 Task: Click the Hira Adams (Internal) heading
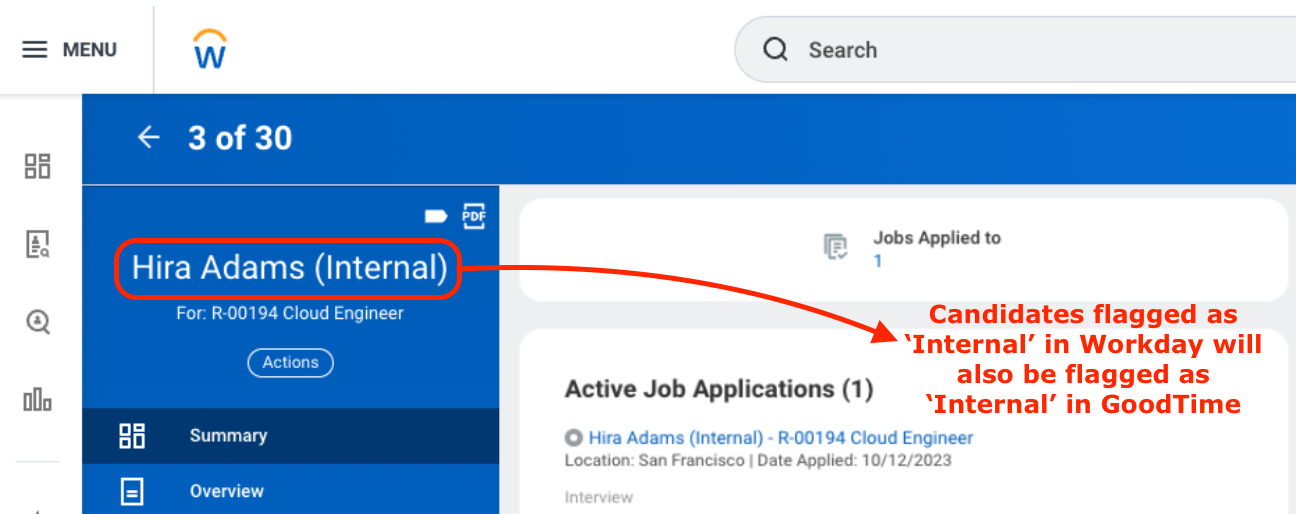pos(289,268)
